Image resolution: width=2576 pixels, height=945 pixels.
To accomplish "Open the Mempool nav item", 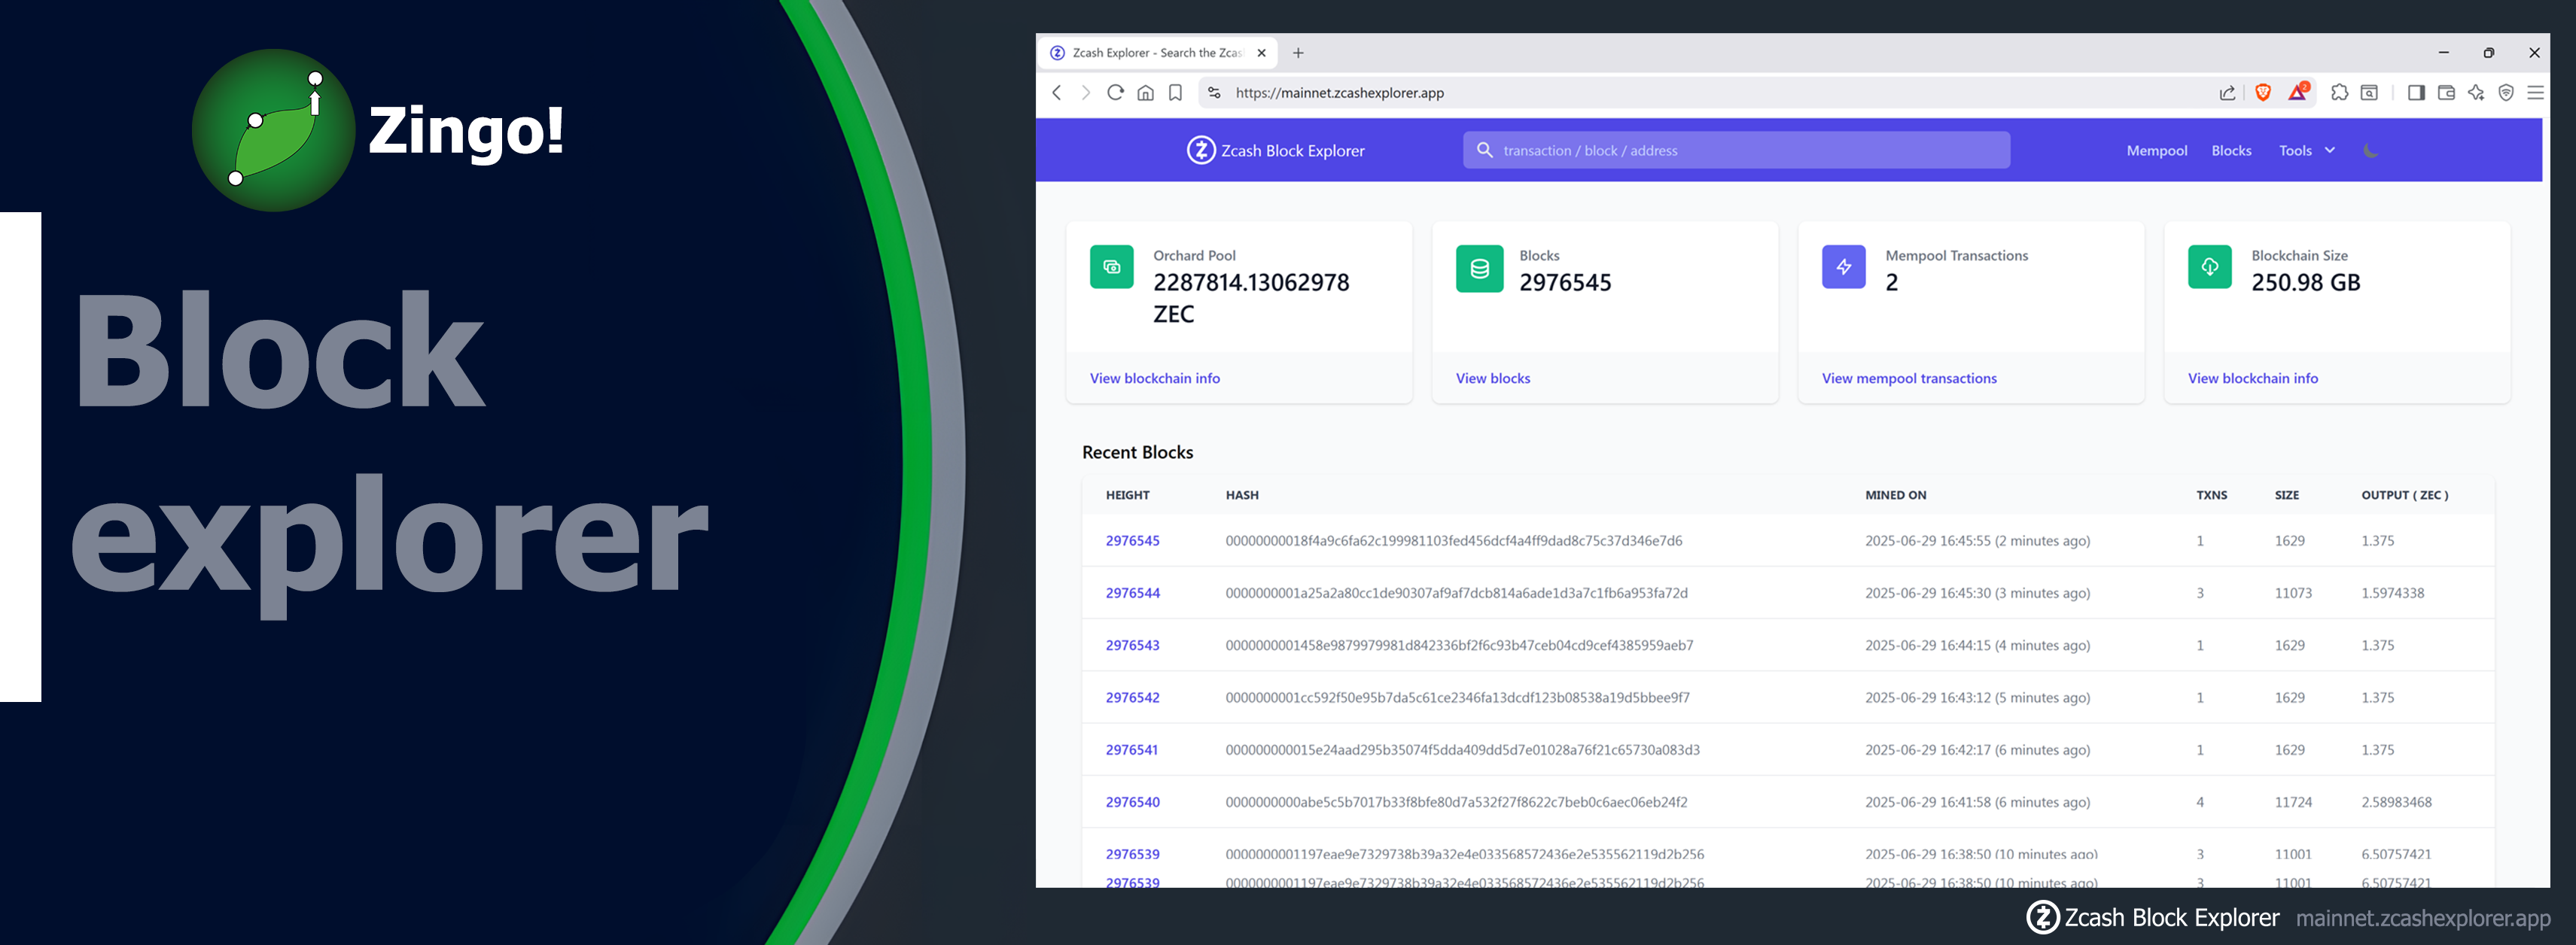I will (2157, 150).
